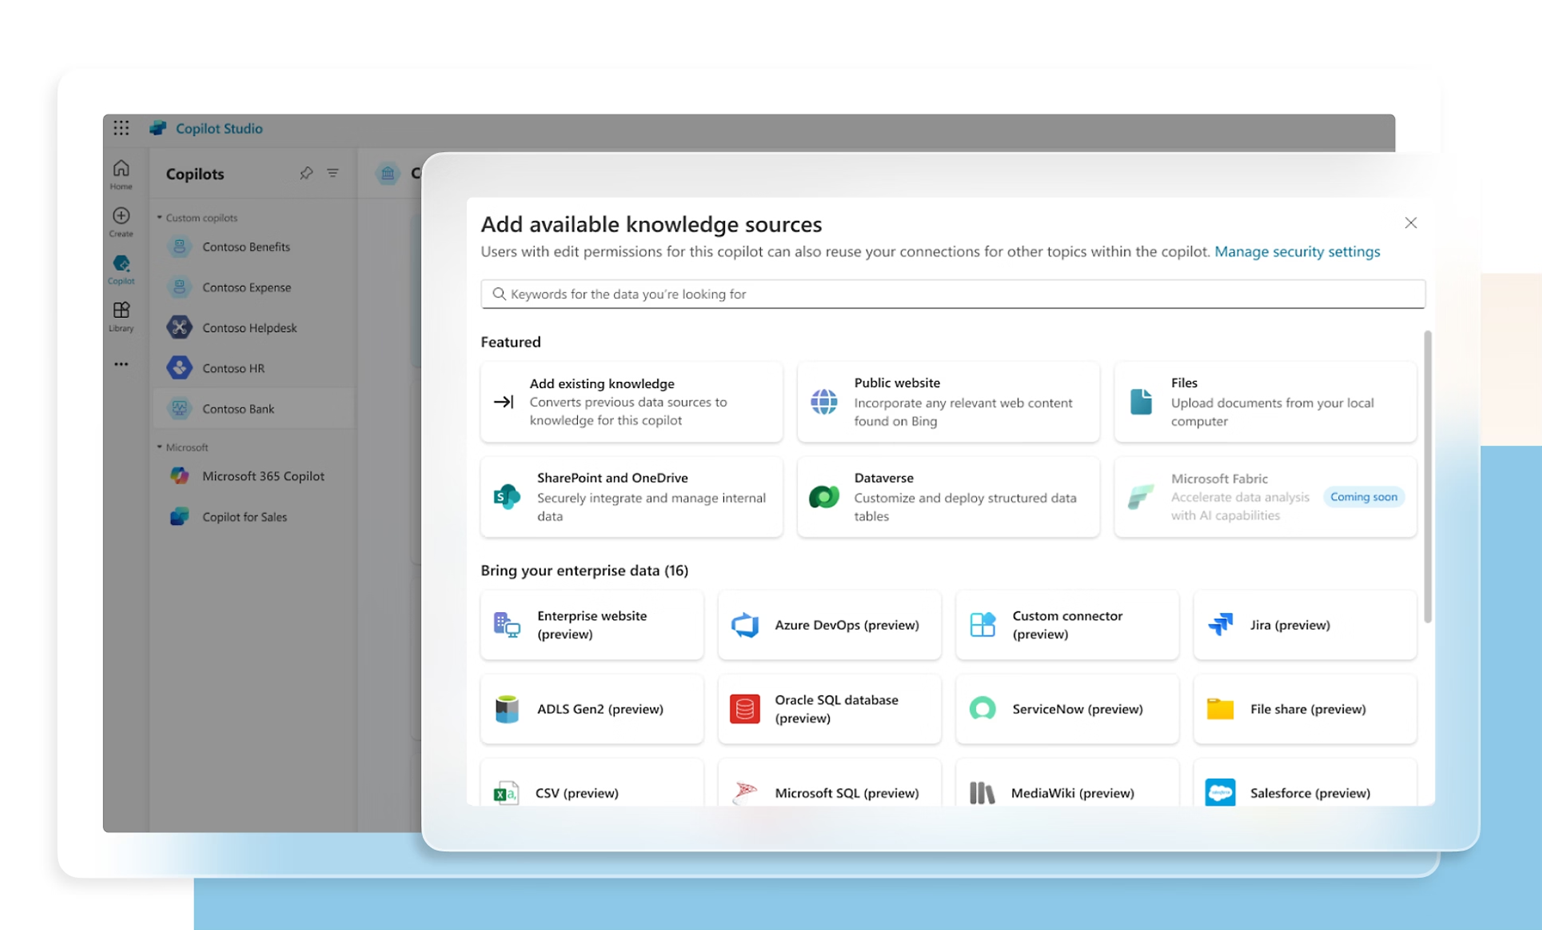Select Custom connector (preview)
The image size is (1542, 930).
pyautogui.click(x=1067, y=625)
